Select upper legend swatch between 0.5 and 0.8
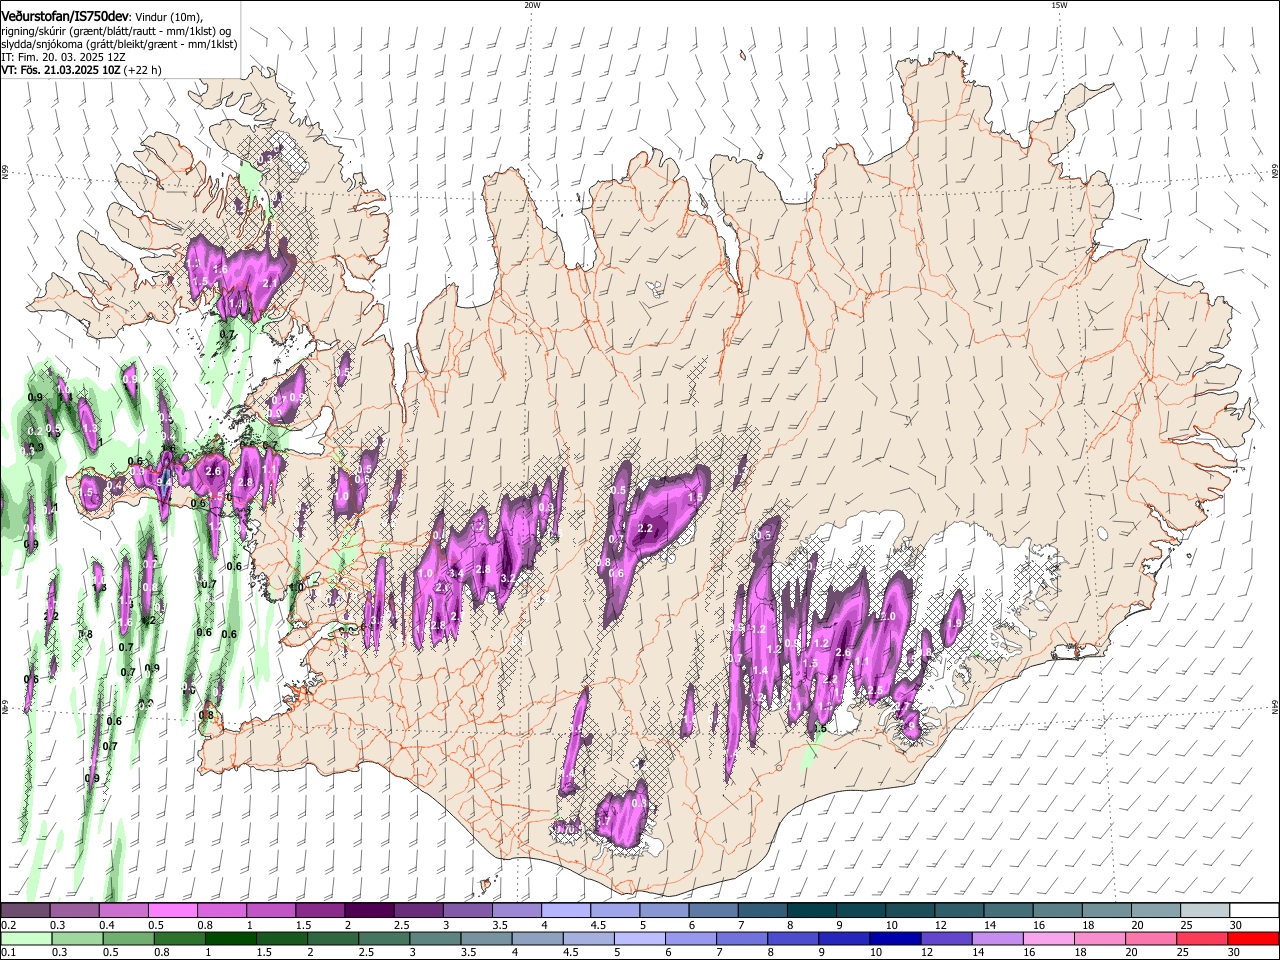Image resolution: width=1280 pixels, height=960 pixels. (x=173, y=911)
